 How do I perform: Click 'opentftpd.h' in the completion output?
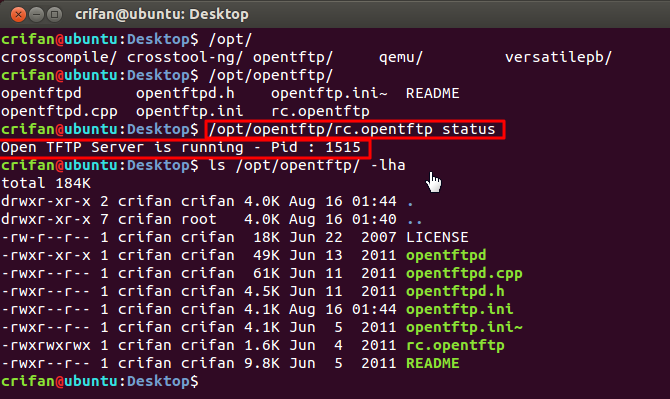[185, 93]
